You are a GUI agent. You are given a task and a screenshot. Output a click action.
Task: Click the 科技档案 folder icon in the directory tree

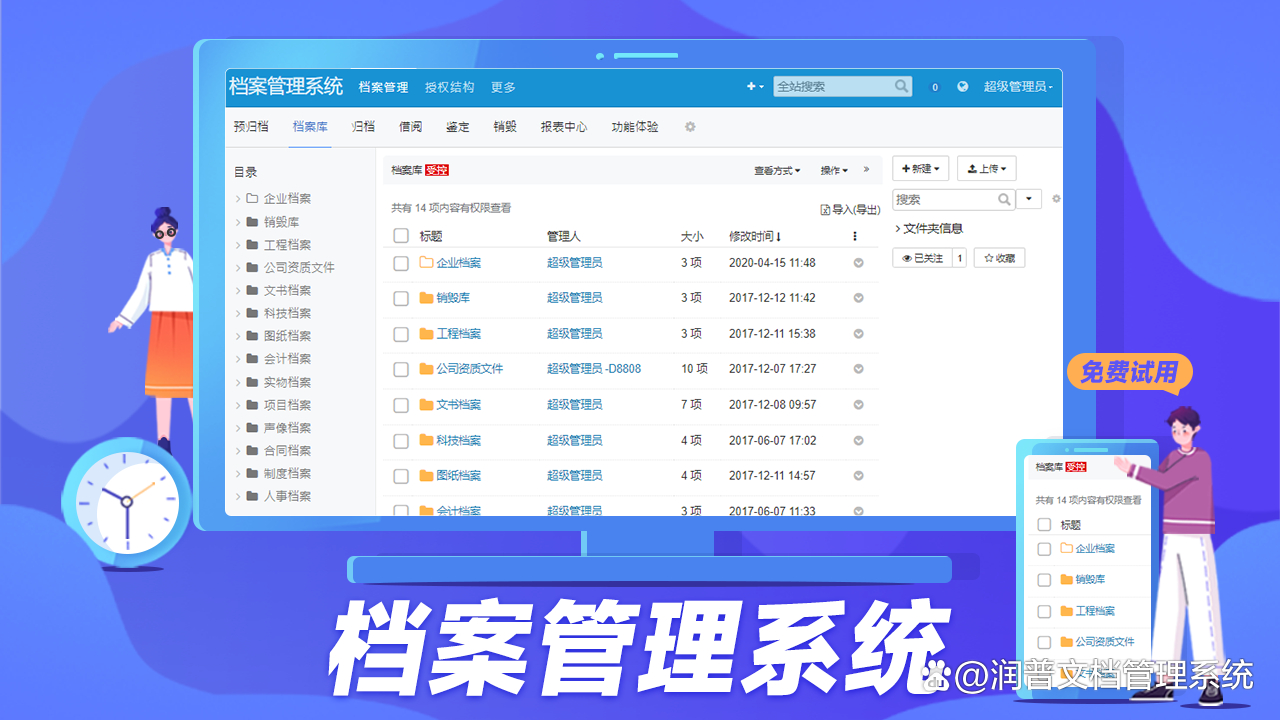(x=253, y=313)
